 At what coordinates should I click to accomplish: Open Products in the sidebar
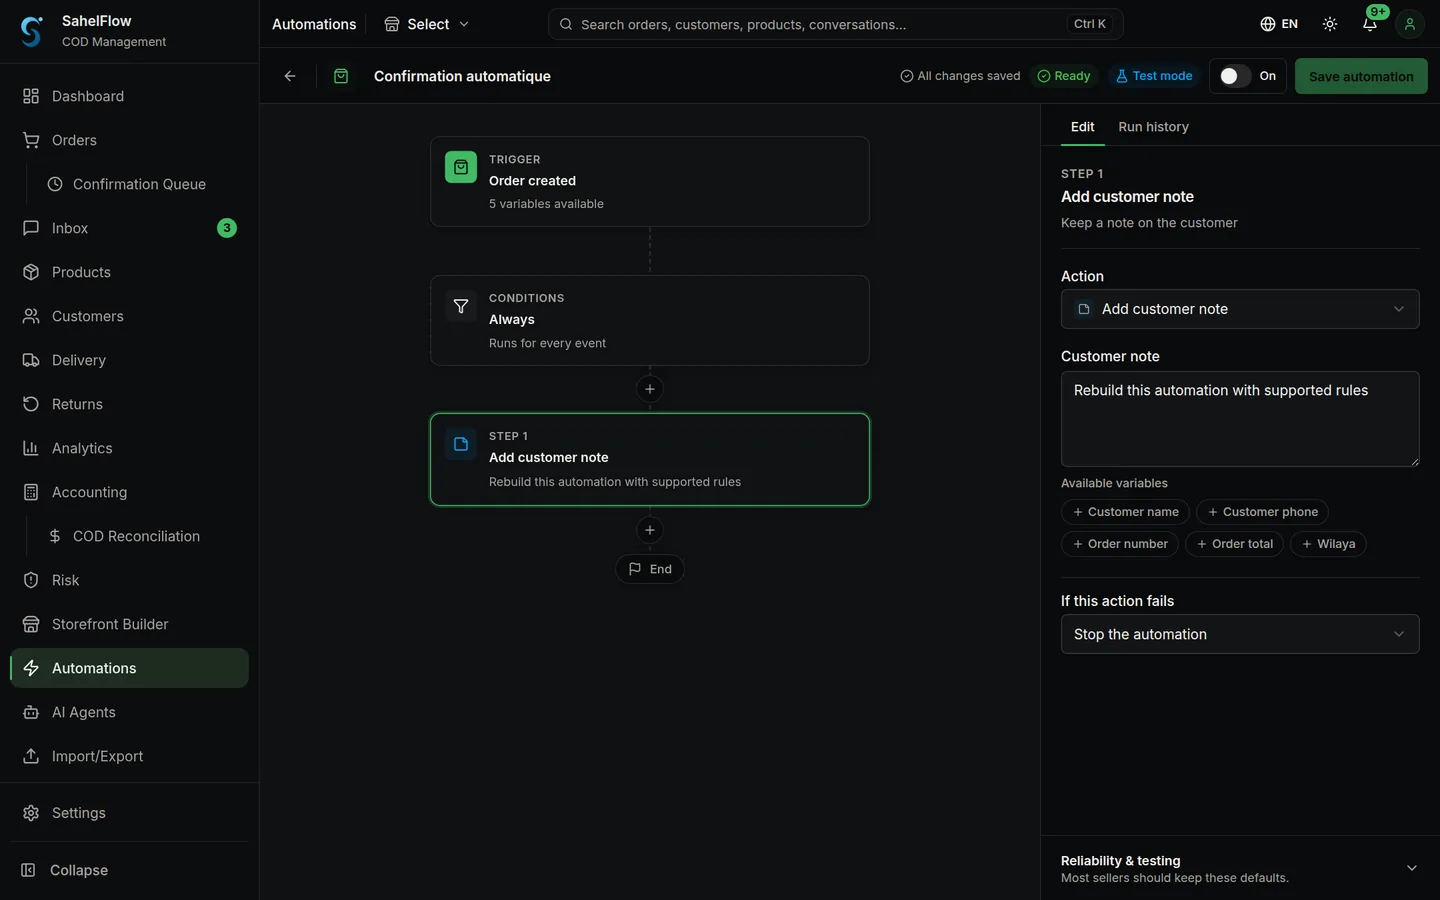click(129, 272)
